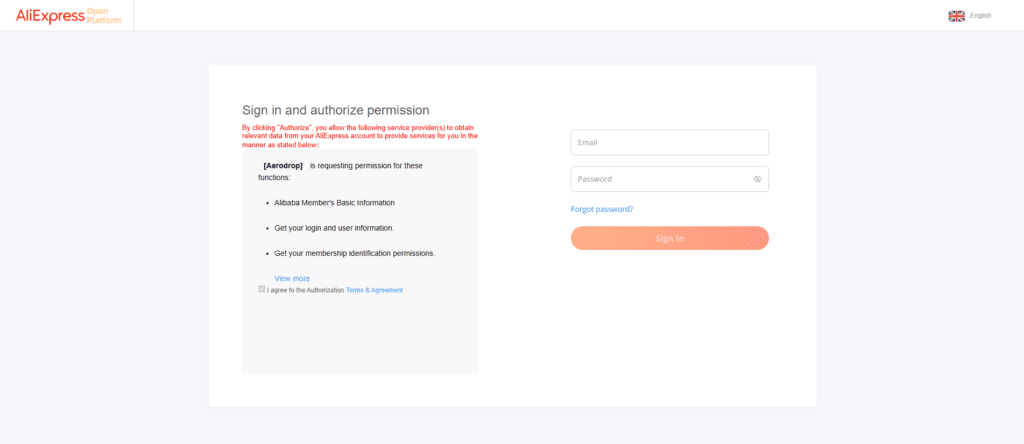Click the [Aerodrop] service provider name

283,165
